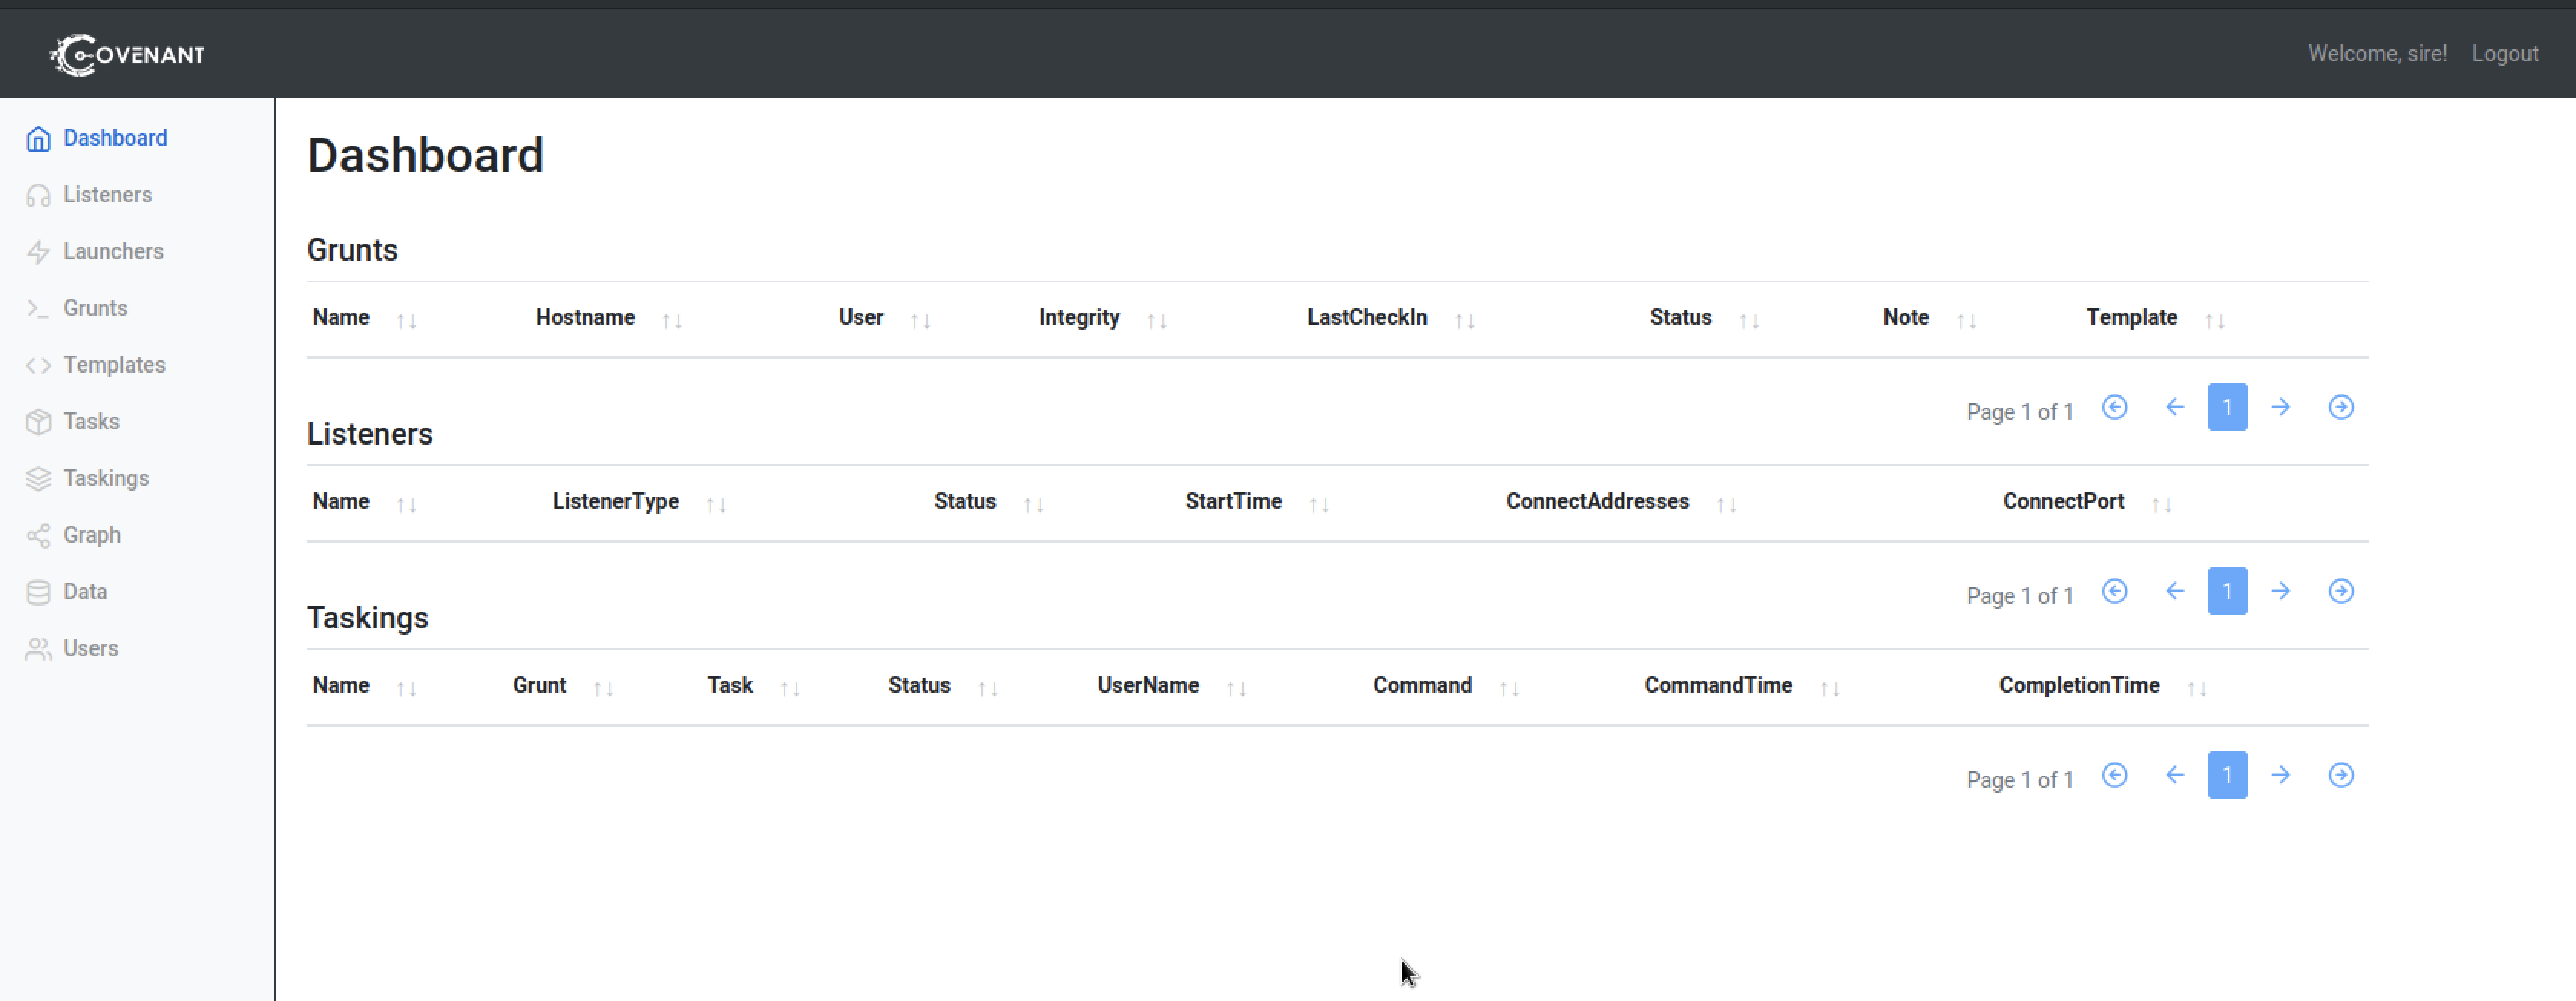Viewport: 2576px width, 1001px height.
Task: Go to next page of Grunts table
Action: point(2280,407)
